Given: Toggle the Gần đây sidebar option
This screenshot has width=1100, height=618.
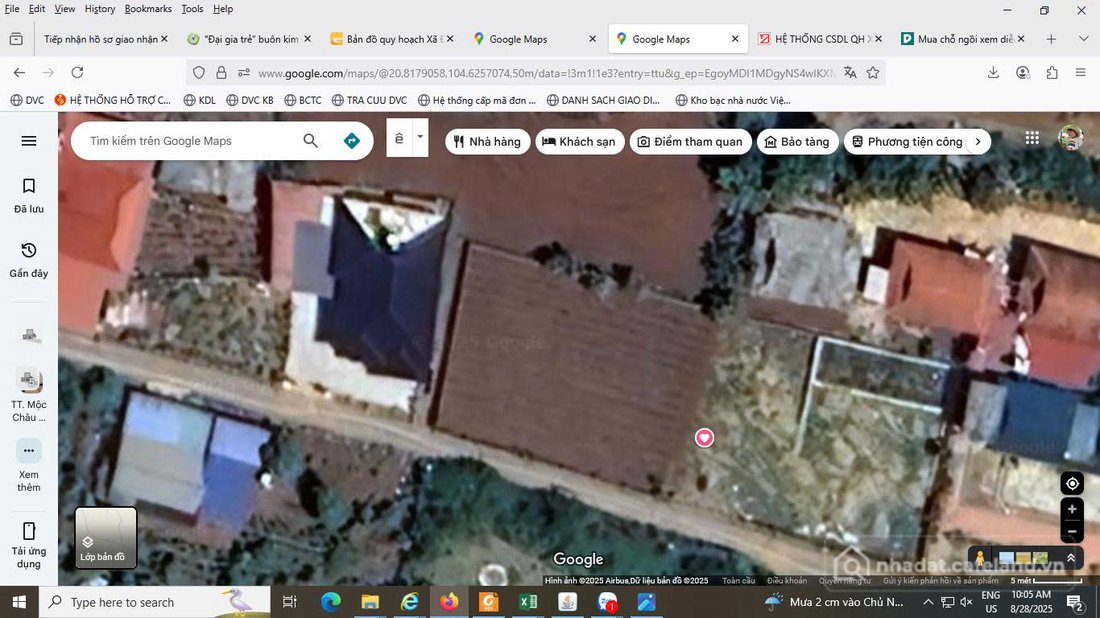Looking at the screenshot, I should 27,258.
